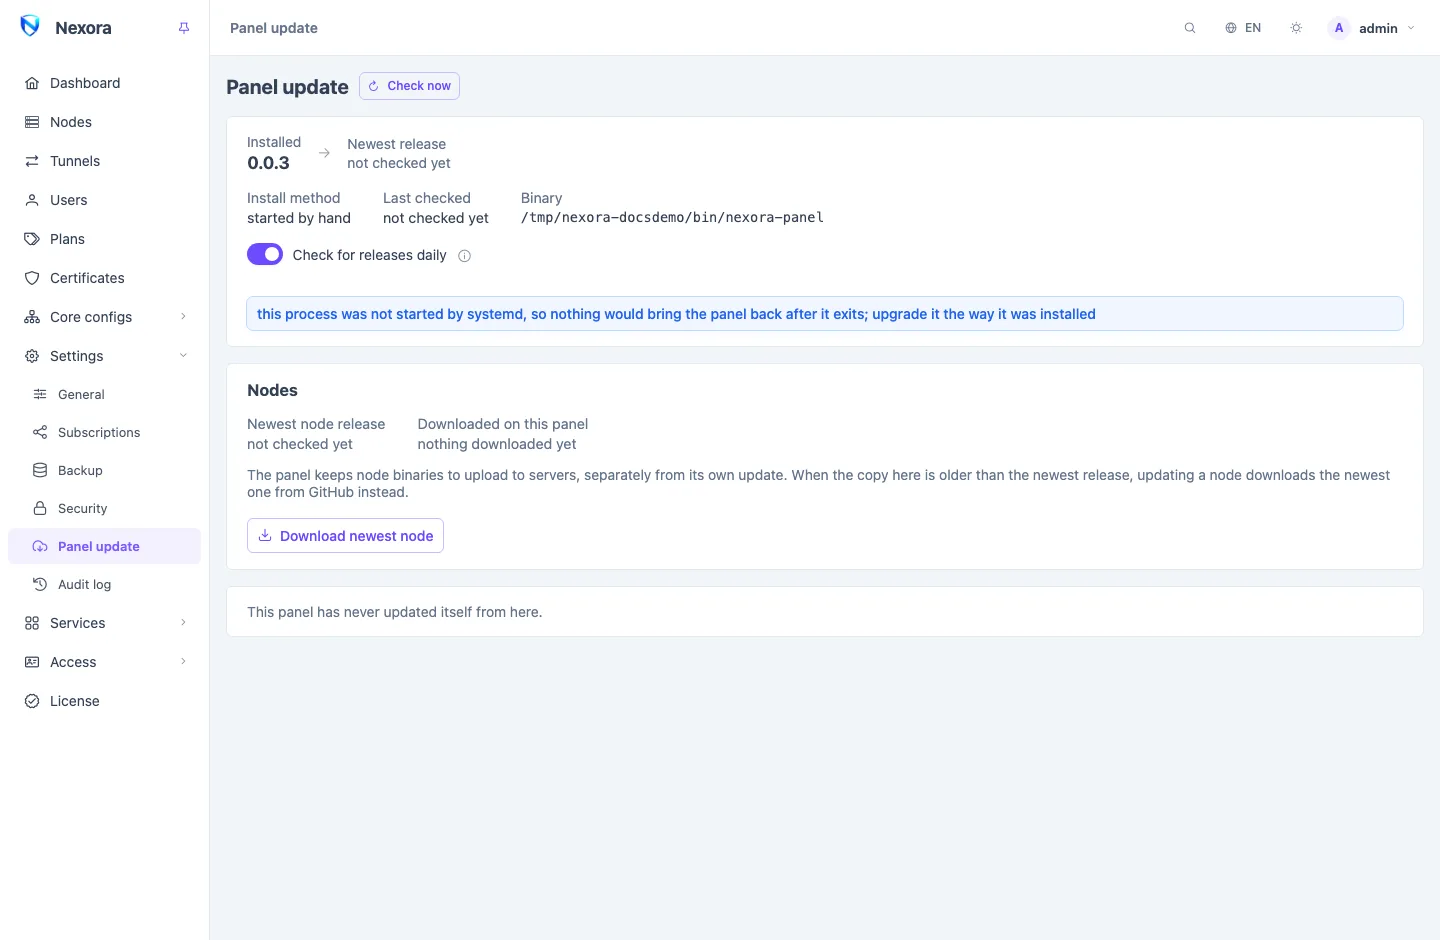The width and height of the screenshot is (1440, 940).
Task: Open the License page
Action: point(104,701)
